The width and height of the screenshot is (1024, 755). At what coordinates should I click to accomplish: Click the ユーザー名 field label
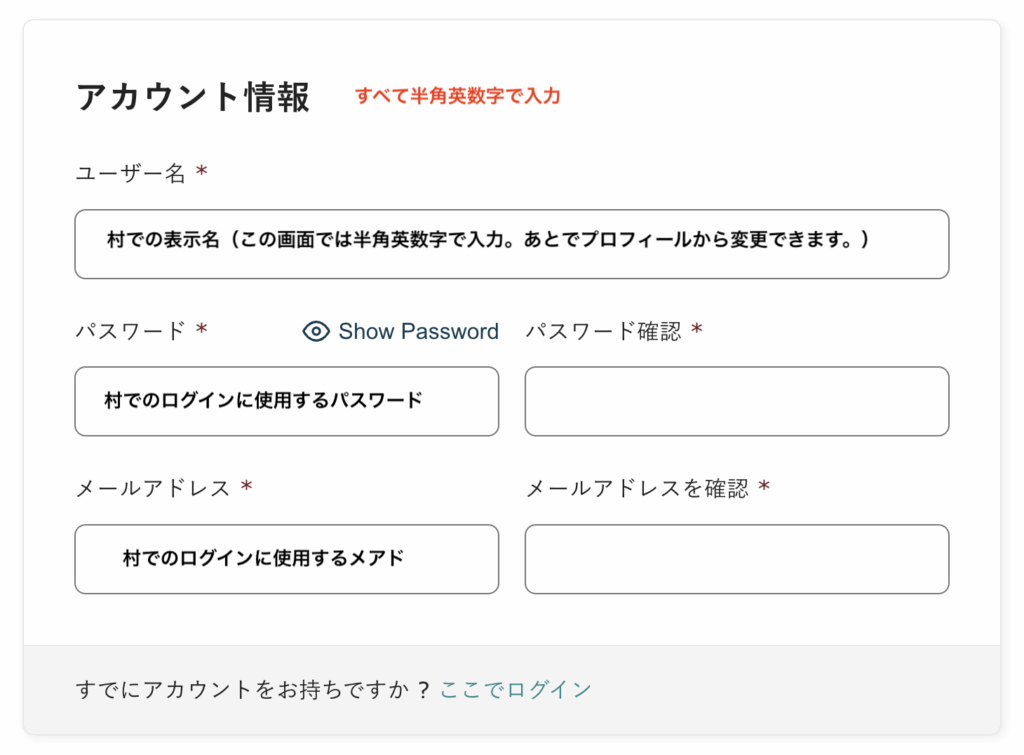(131, 173)
